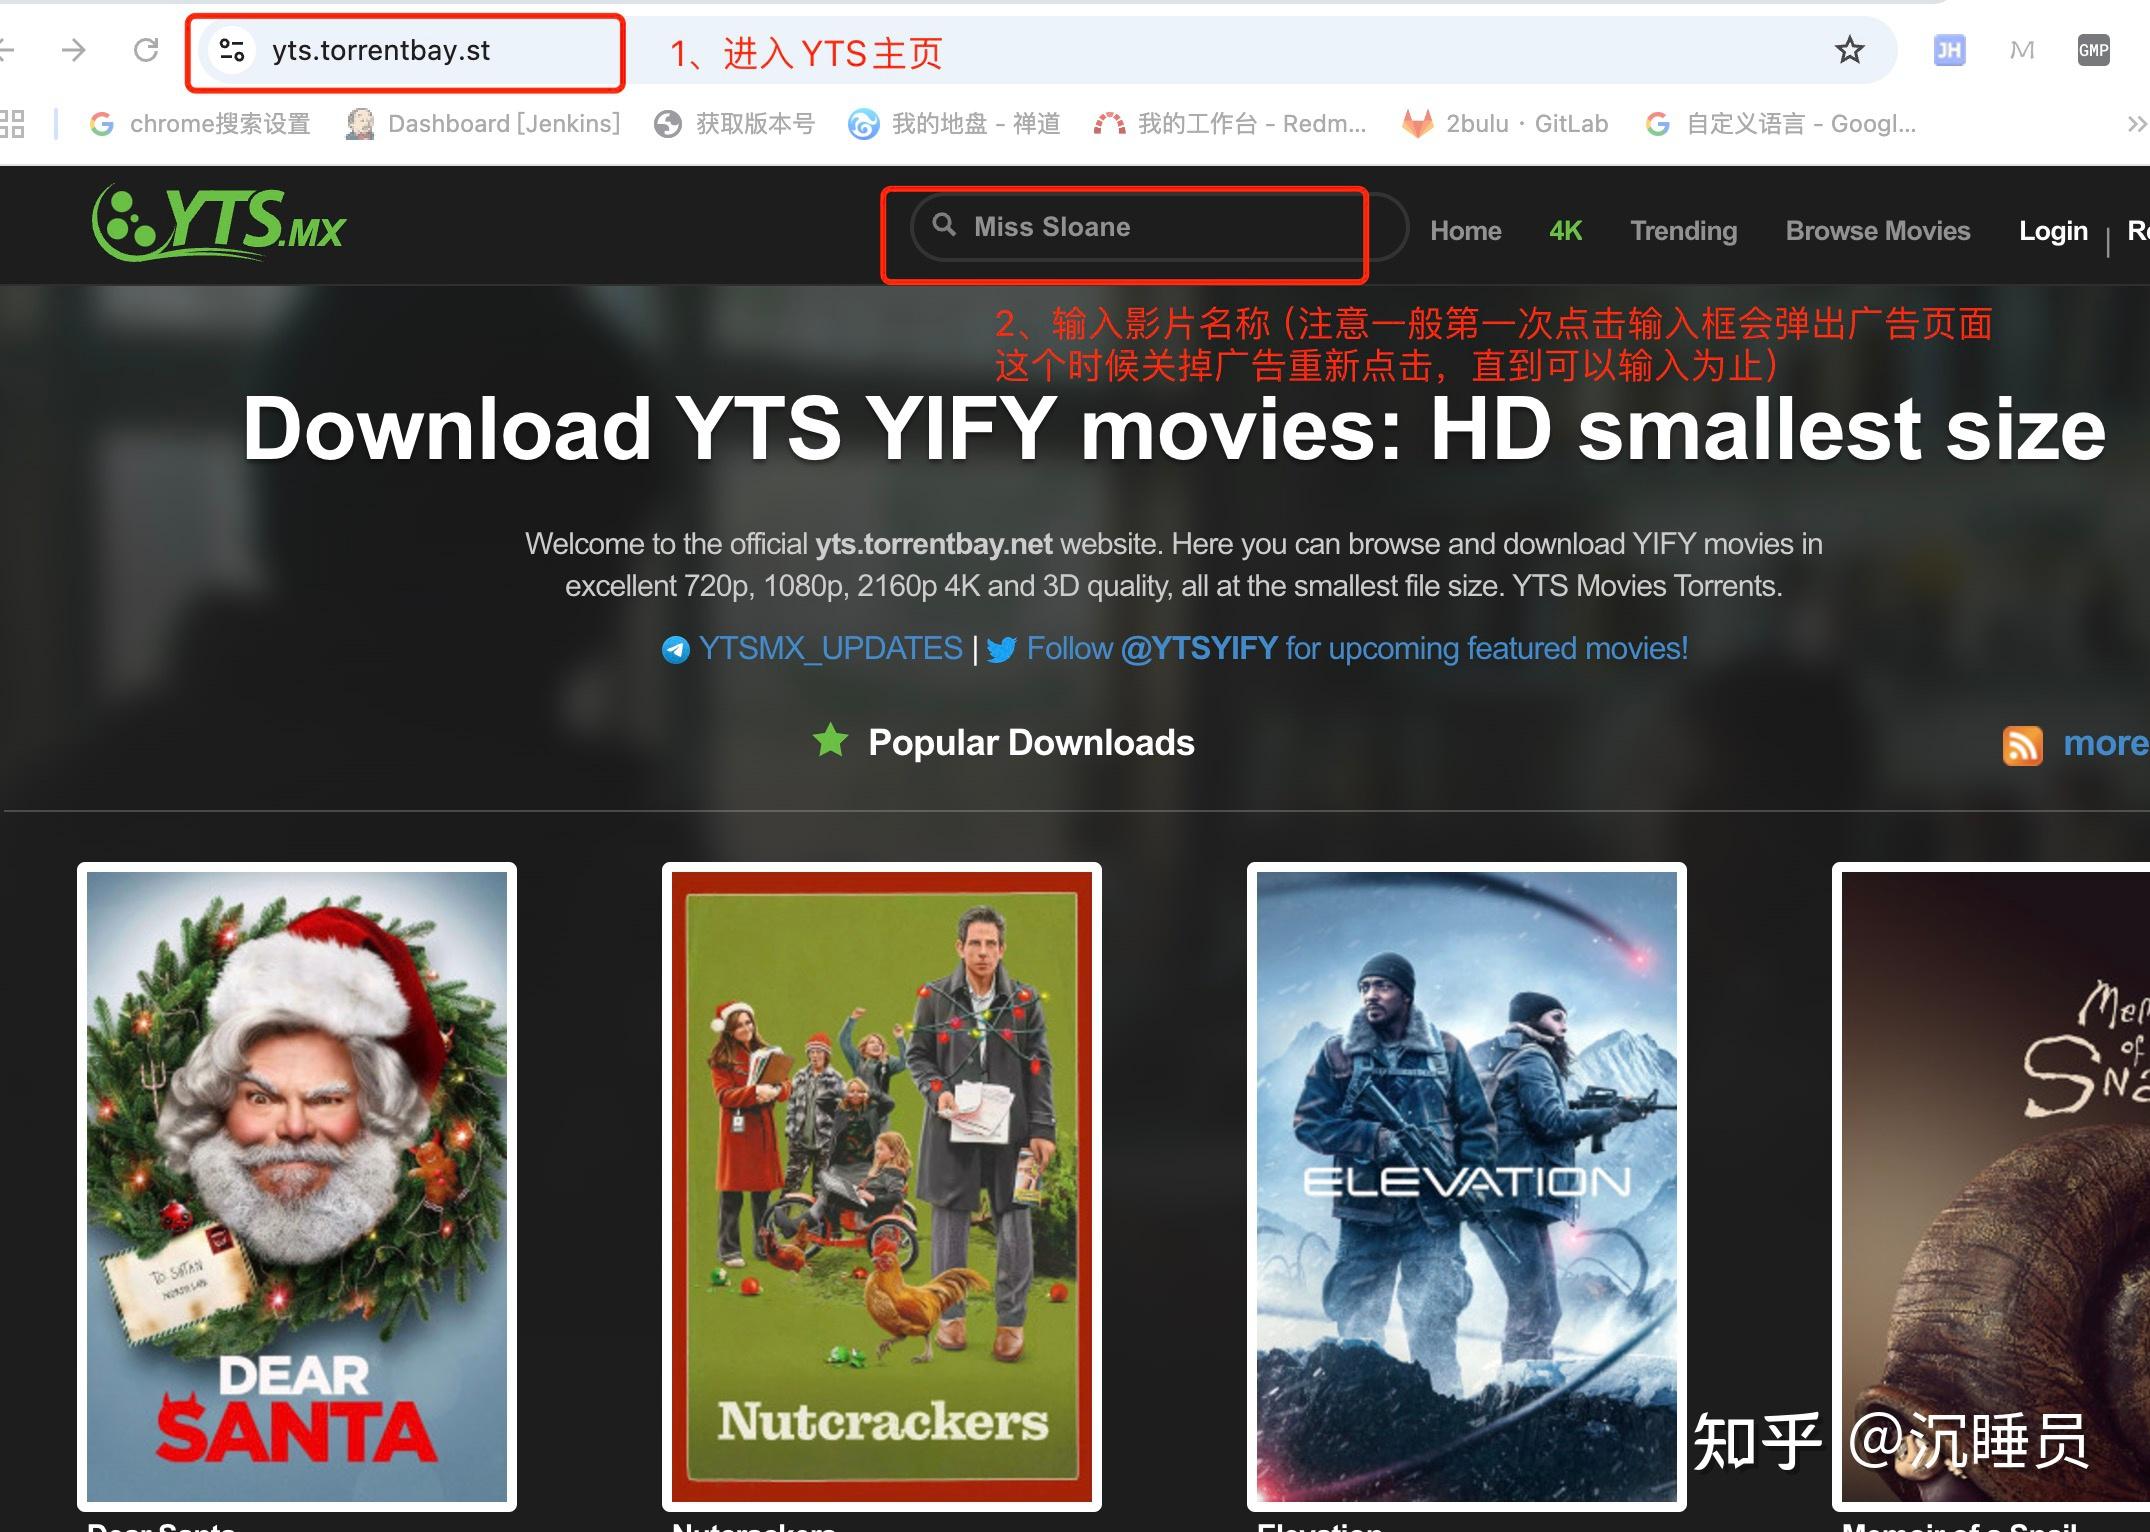Click the RSS feed icon
Viewport: 2150px width, 1532px height.
pos(2022,746)
